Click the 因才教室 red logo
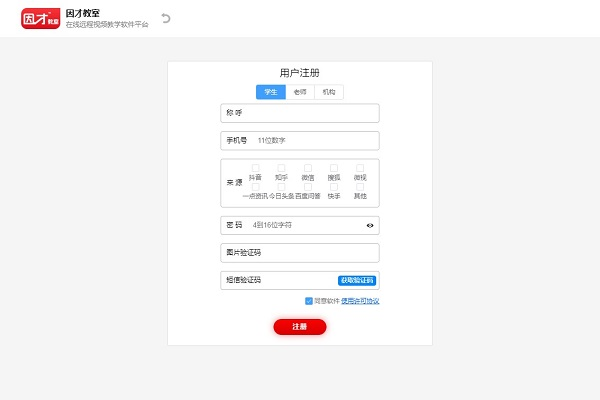 pos(41,18)
